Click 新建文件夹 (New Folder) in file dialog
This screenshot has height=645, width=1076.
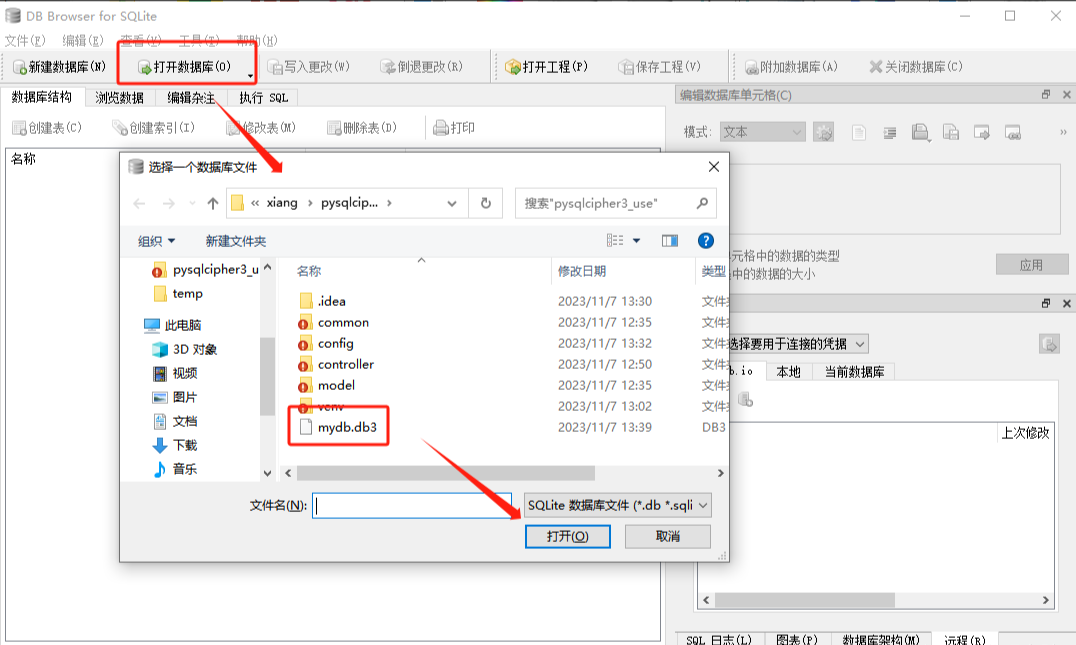click(x=235, y=241)
